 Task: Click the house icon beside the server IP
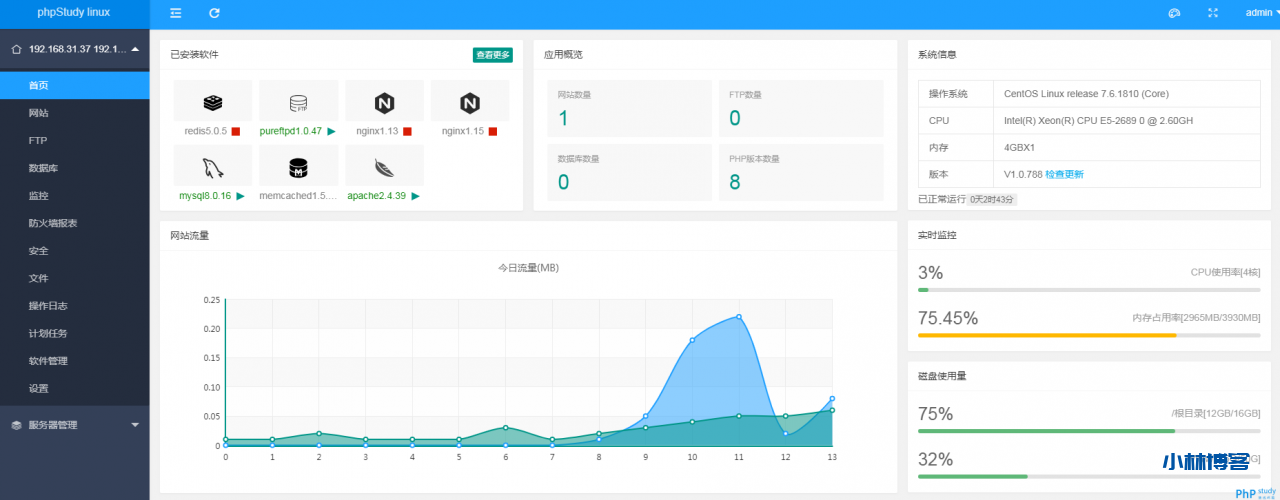click(16, 48)
